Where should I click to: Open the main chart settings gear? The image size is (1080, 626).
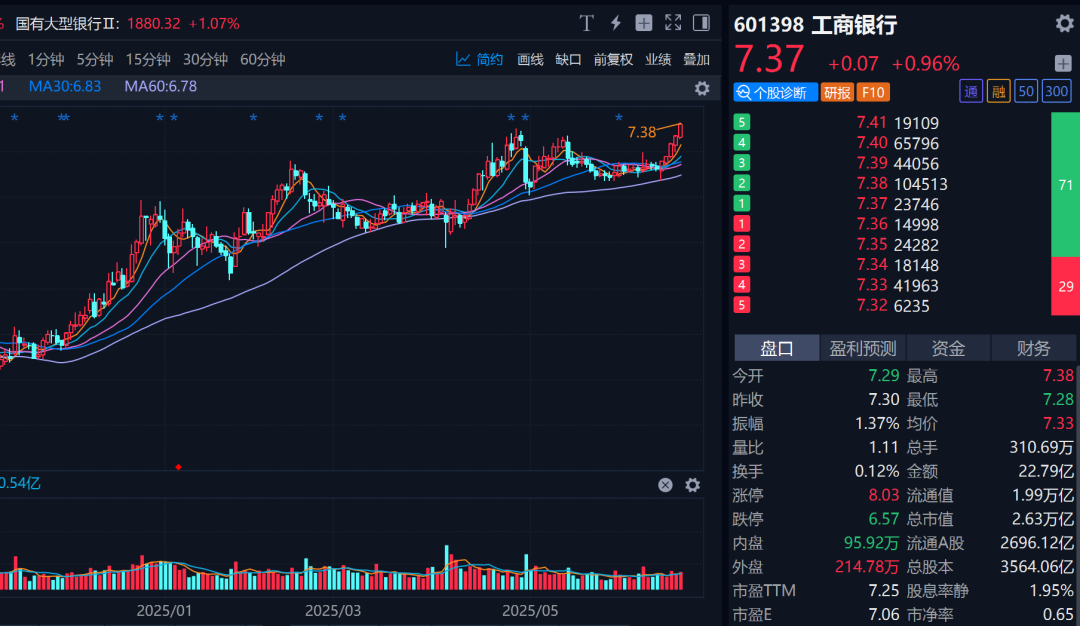point(702,89)
